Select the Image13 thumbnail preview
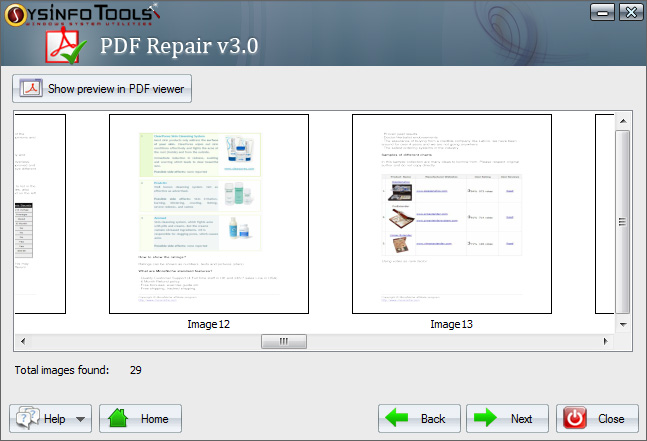This screenshot has height=441, width=647. click(x=451, y=214)
